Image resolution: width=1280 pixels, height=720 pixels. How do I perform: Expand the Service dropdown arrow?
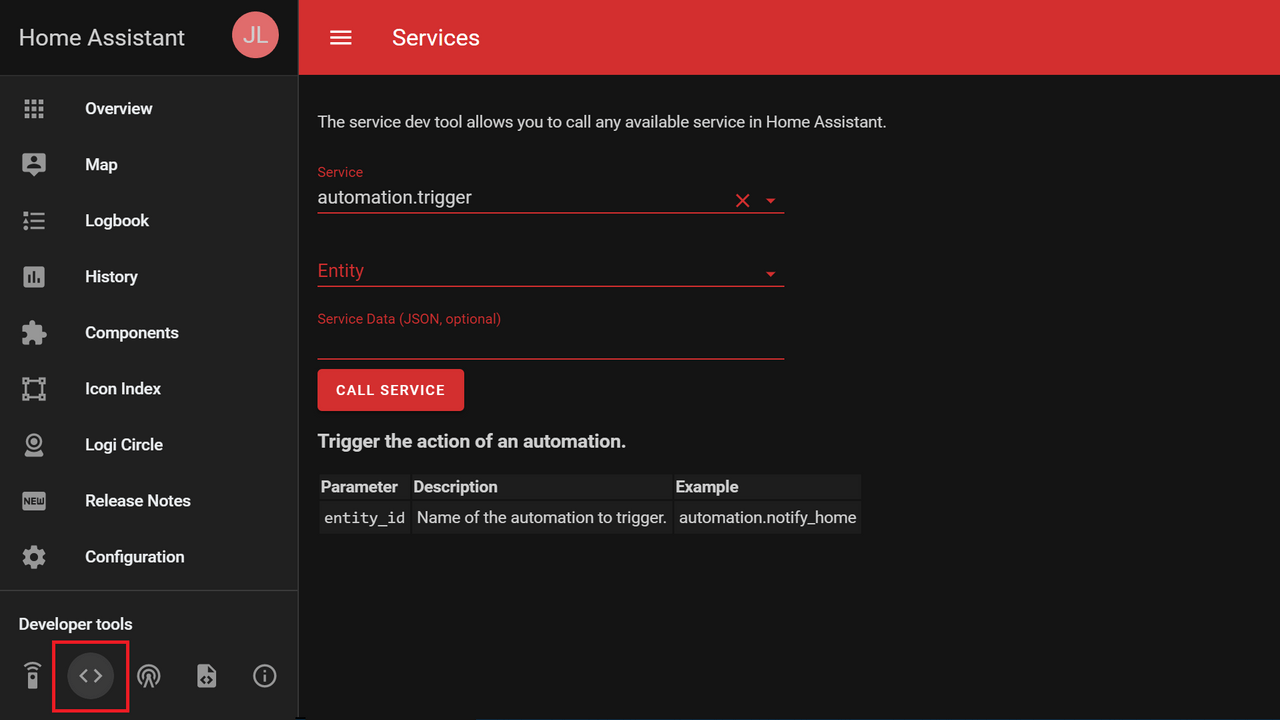click(x=771, y=200)
